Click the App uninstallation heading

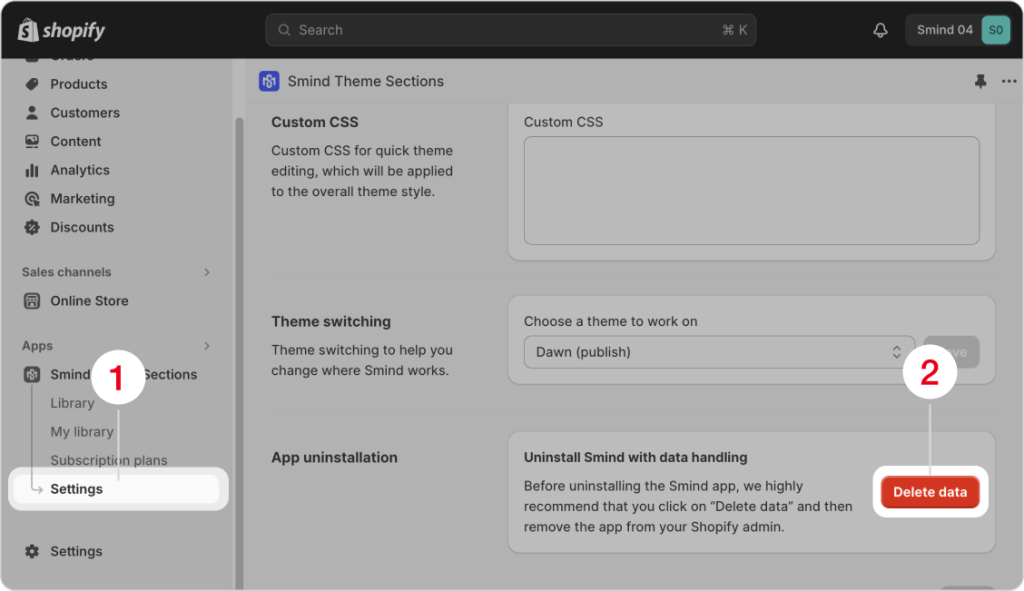(x=334, y=458)
